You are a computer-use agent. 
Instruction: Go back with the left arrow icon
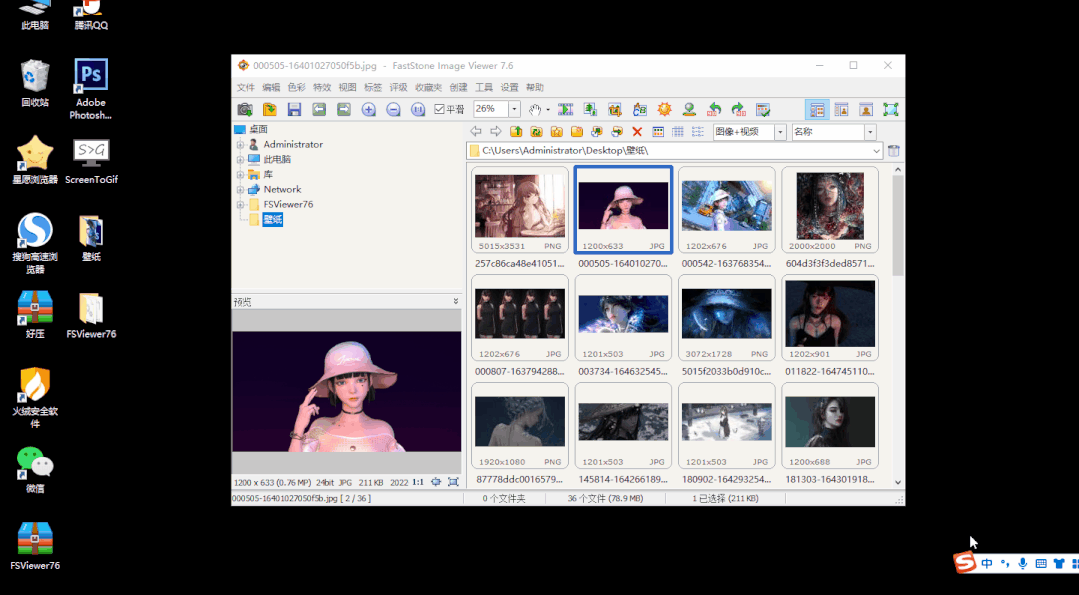(x=476, y=132)
